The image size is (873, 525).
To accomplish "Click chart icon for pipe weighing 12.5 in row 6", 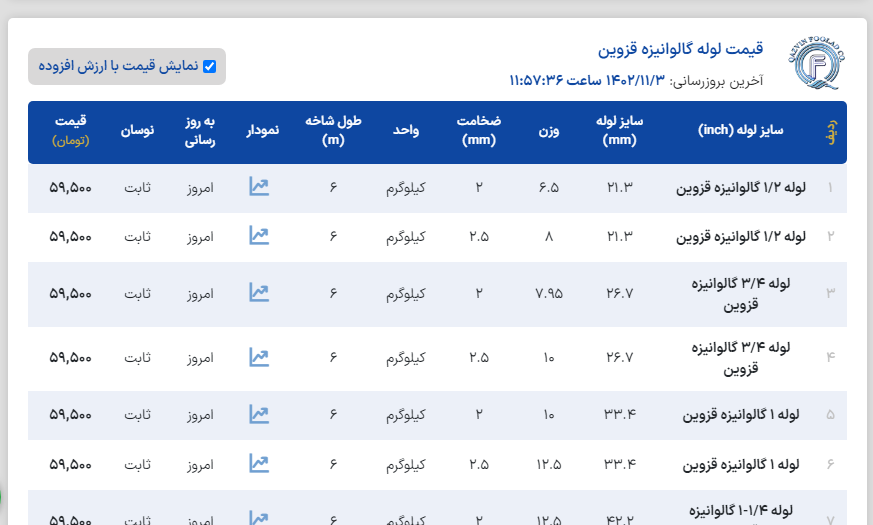I will pyautogui.click(x=259, y=463).
